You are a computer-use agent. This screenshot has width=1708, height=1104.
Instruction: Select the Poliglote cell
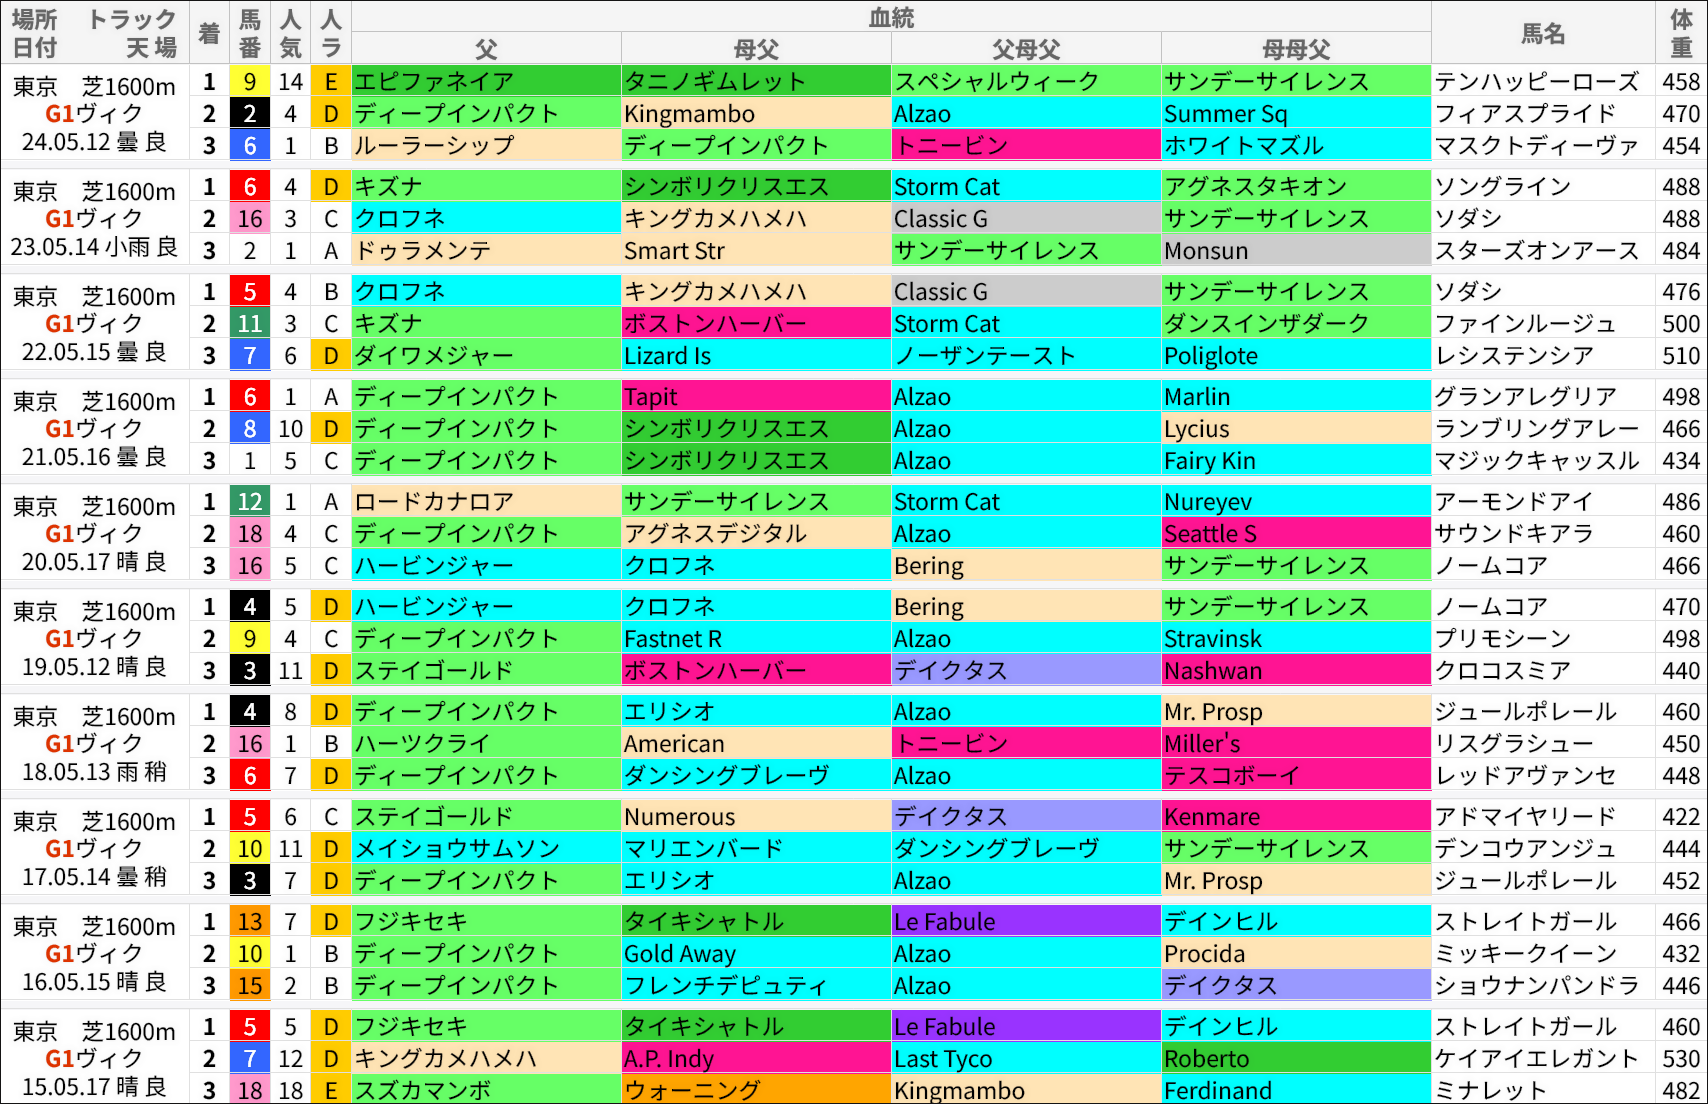(x=1296, y=356)
